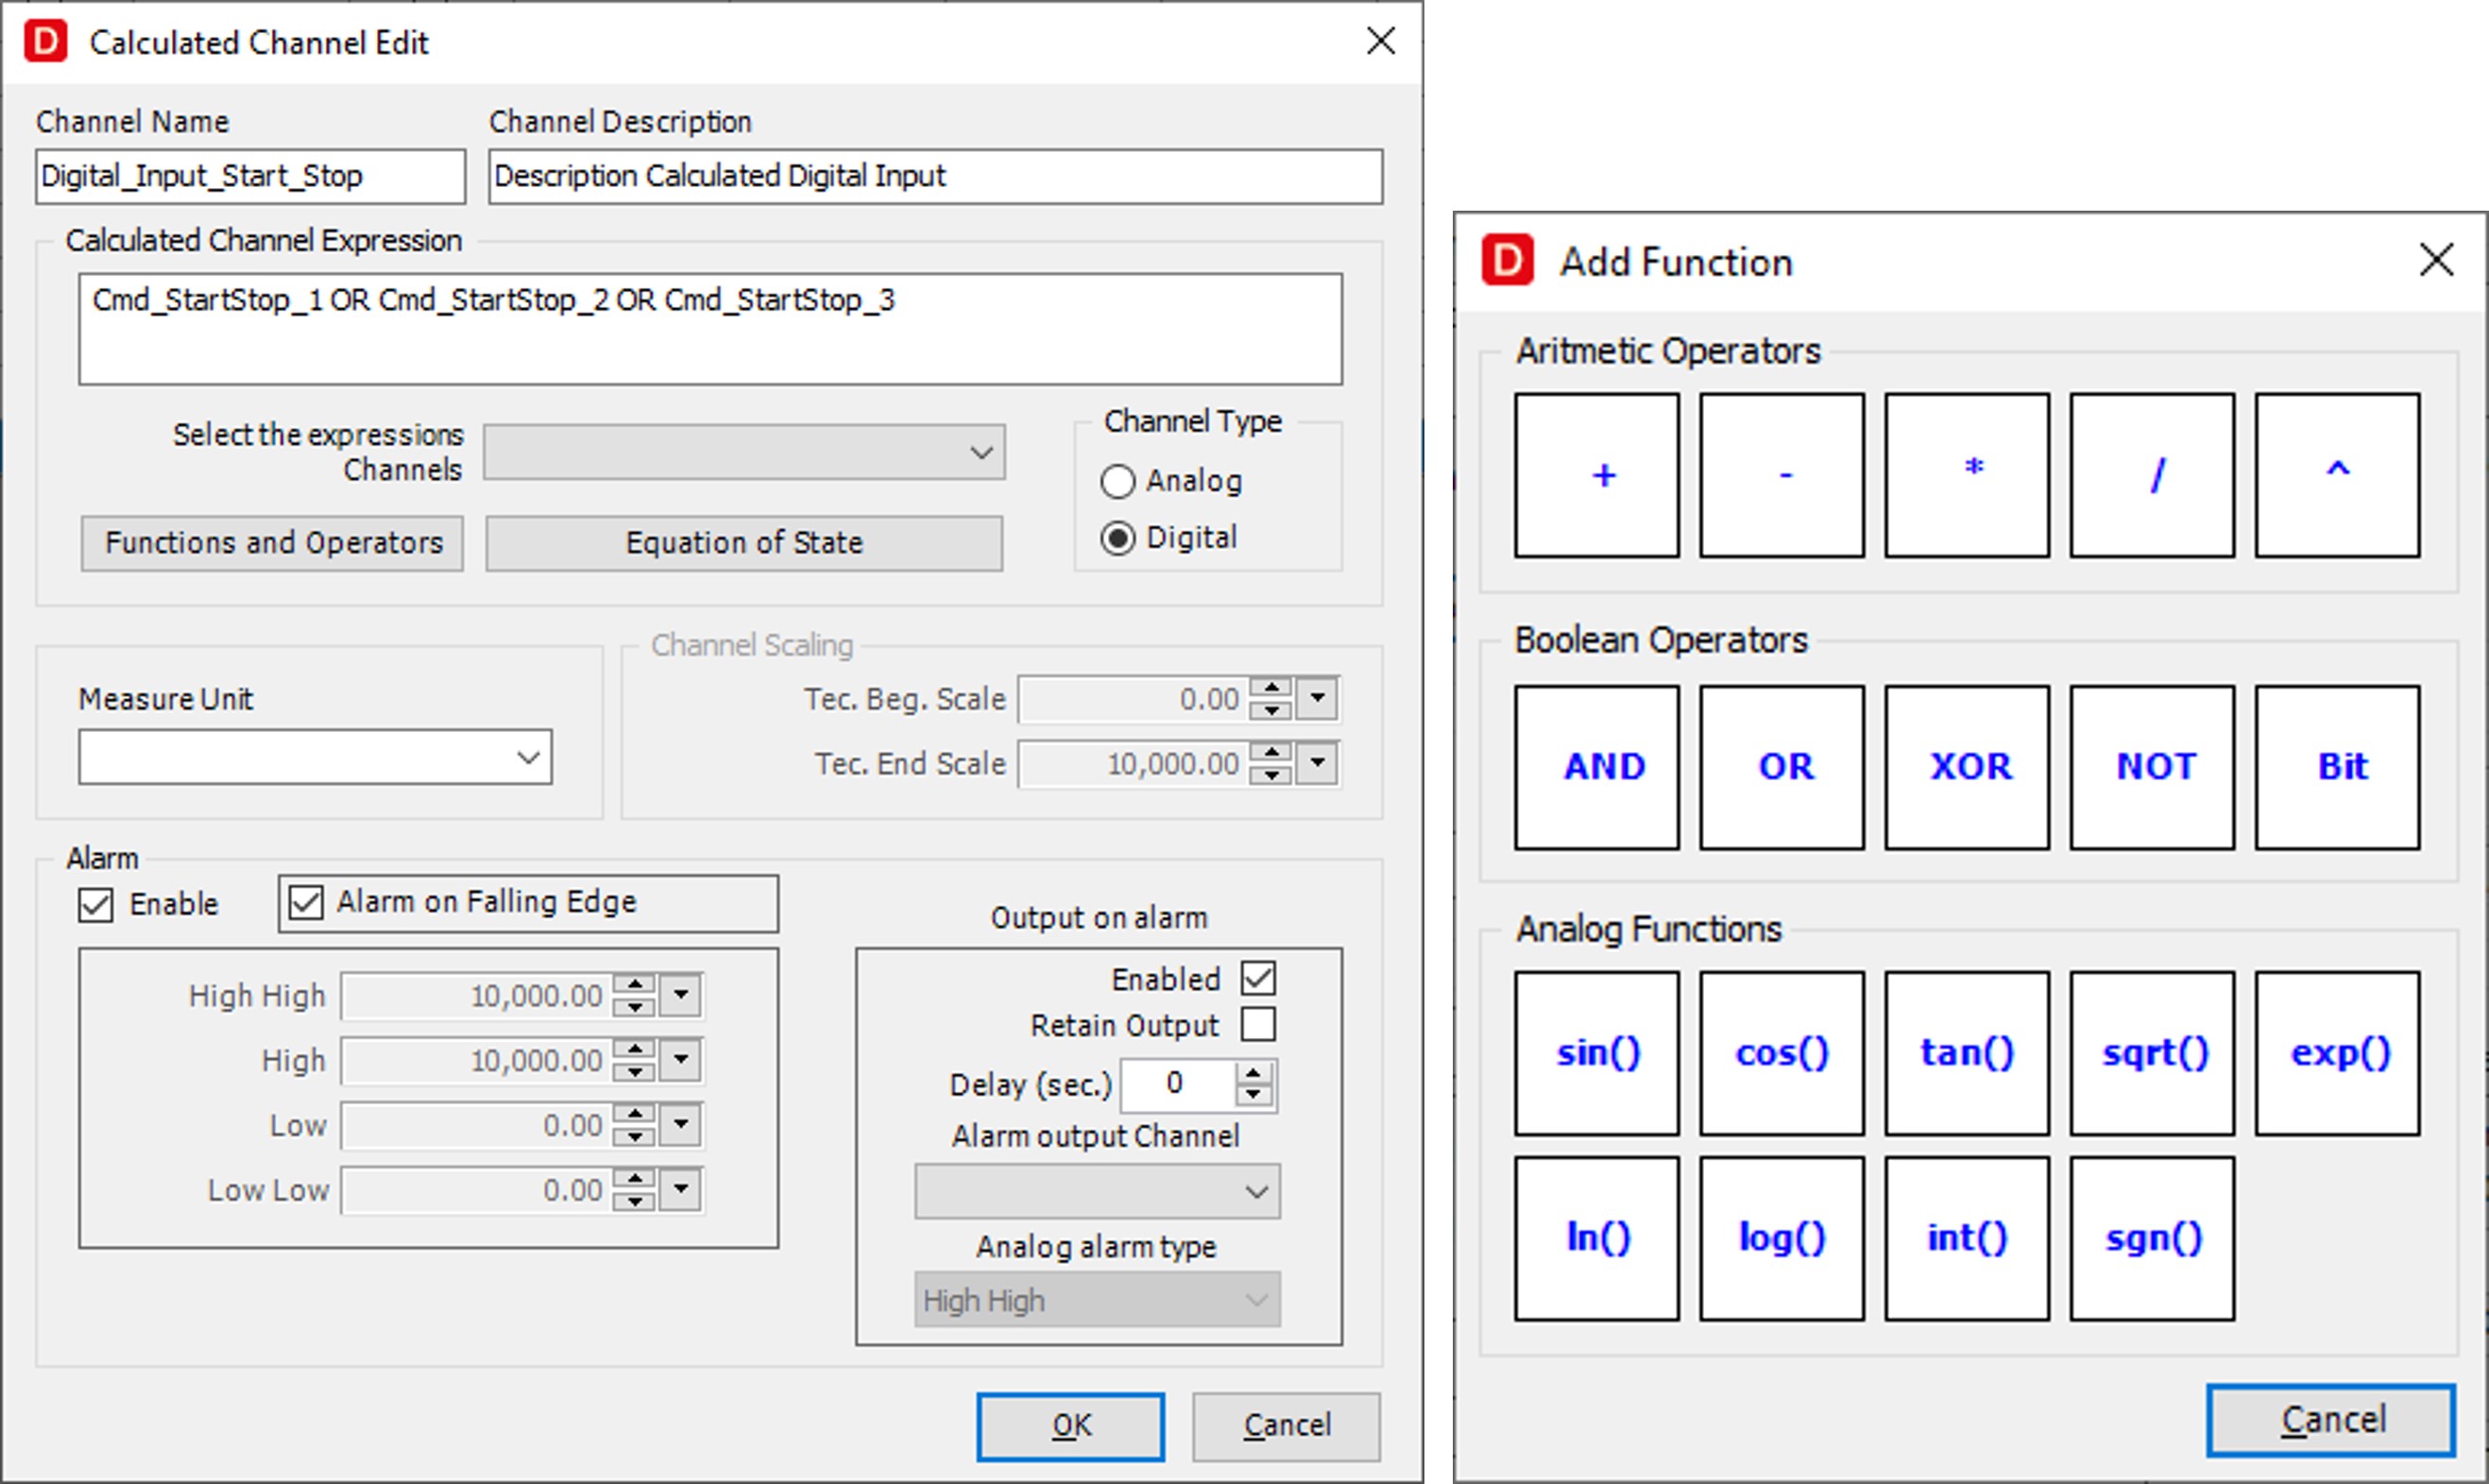Image resolution: width=2489 pixels, height=1484 pixels.
Task: Insert the cos() analog function
Action: (x=1781, y=1053)
